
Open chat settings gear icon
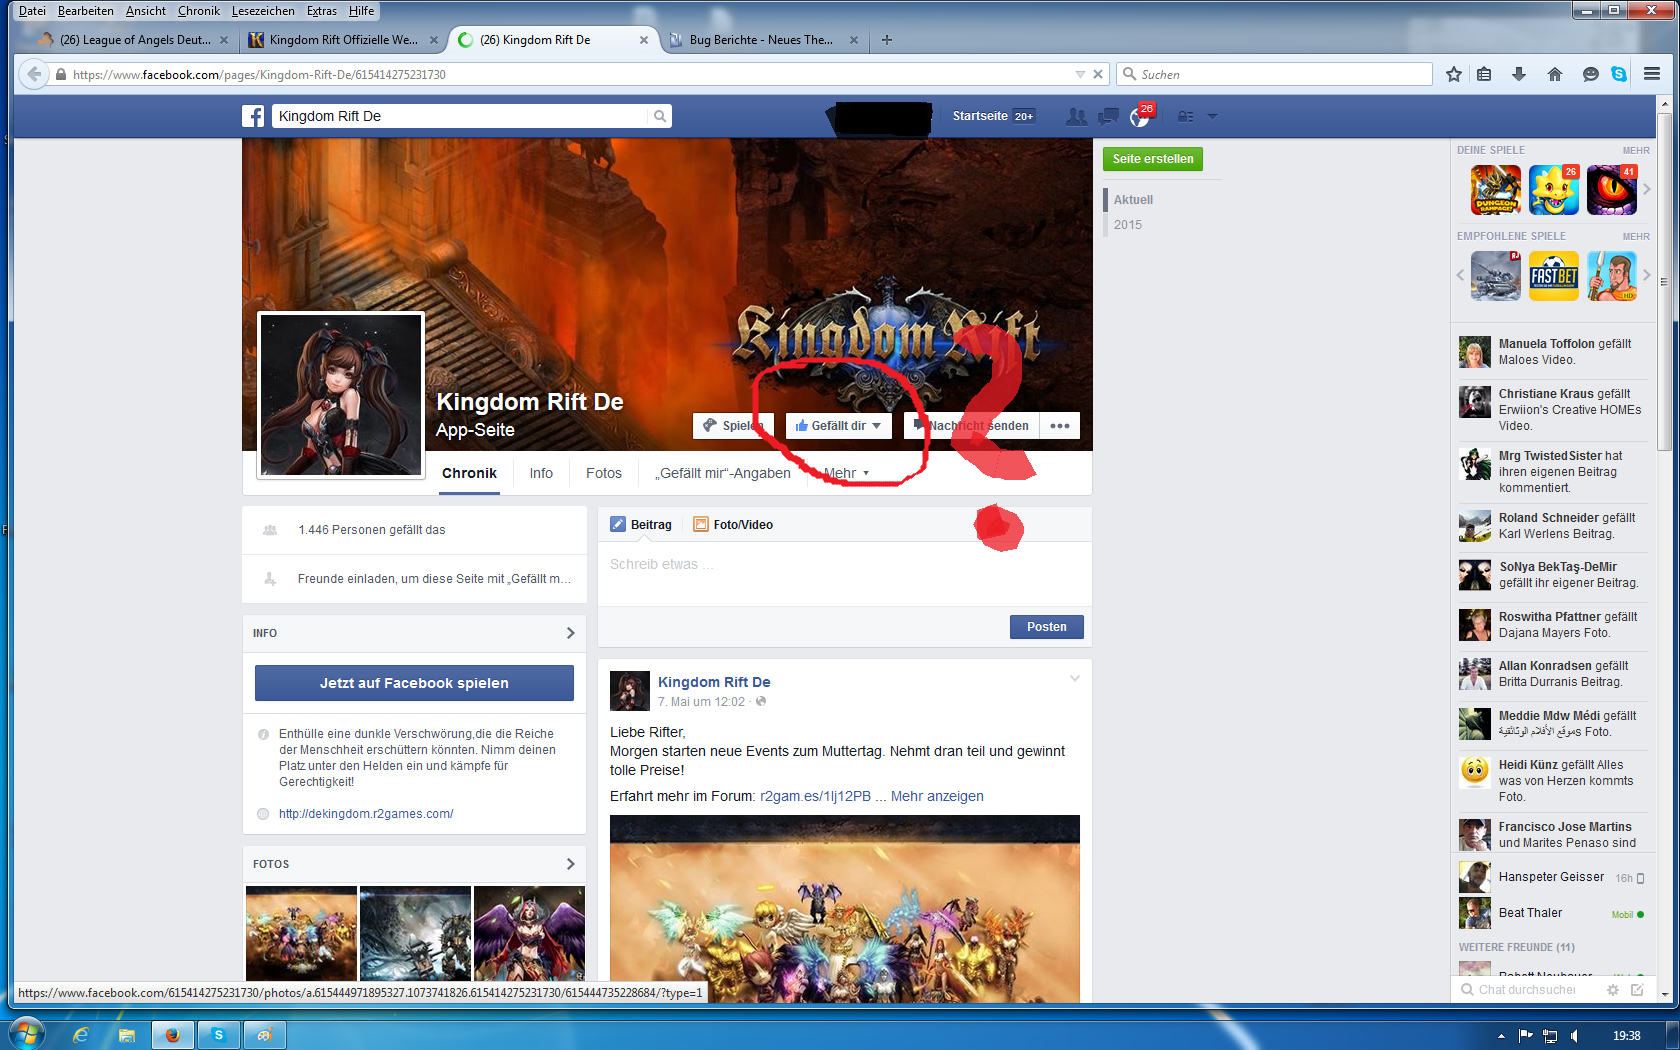coord(1612,990)
